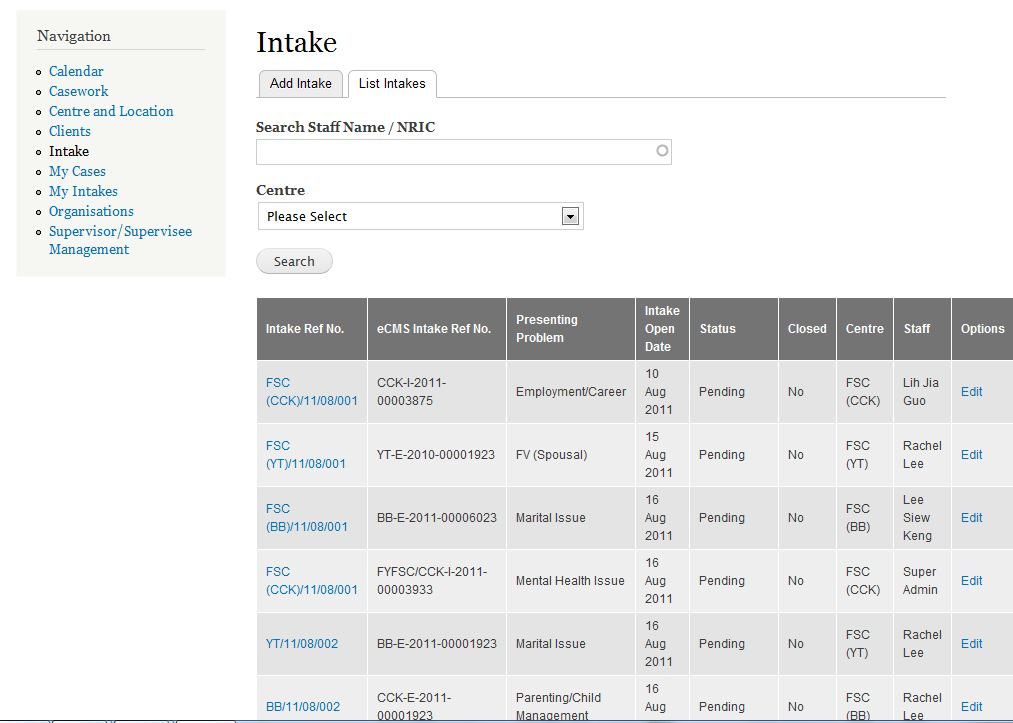Click the Search button
Screen dimensions: 1013x723
point(295,262)
